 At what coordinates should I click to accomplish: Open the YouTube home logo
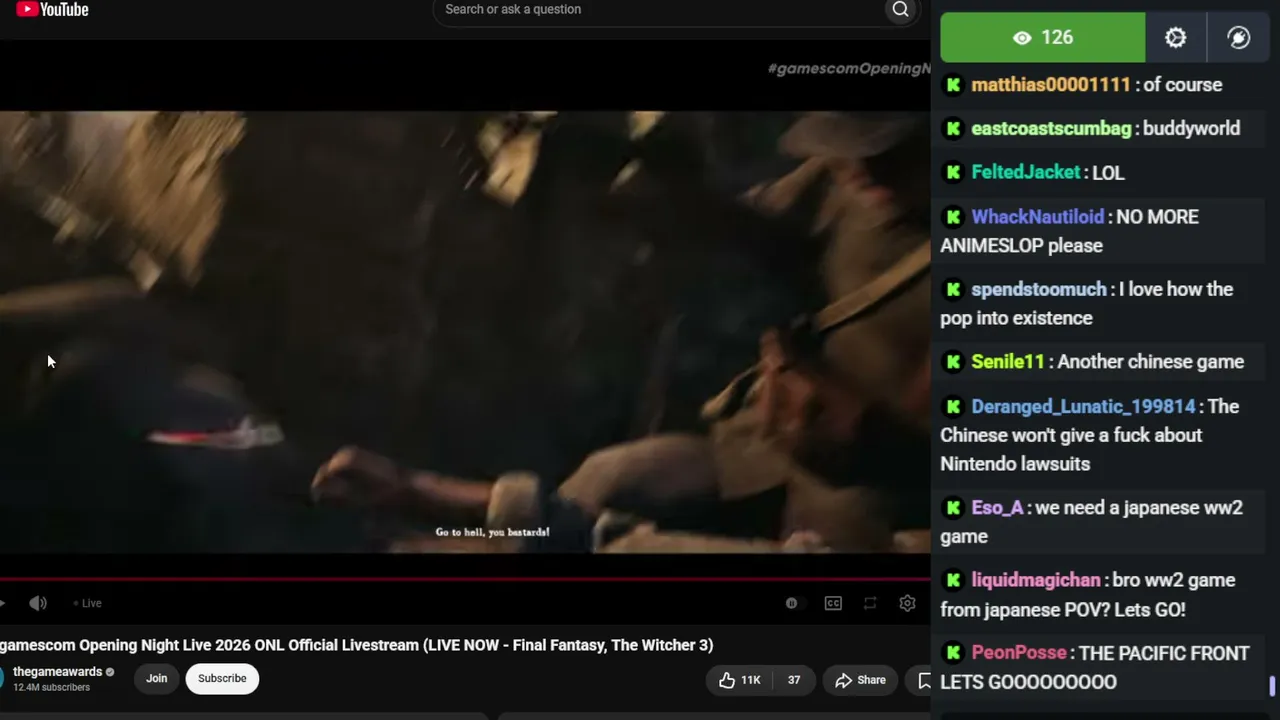(52, 10)
